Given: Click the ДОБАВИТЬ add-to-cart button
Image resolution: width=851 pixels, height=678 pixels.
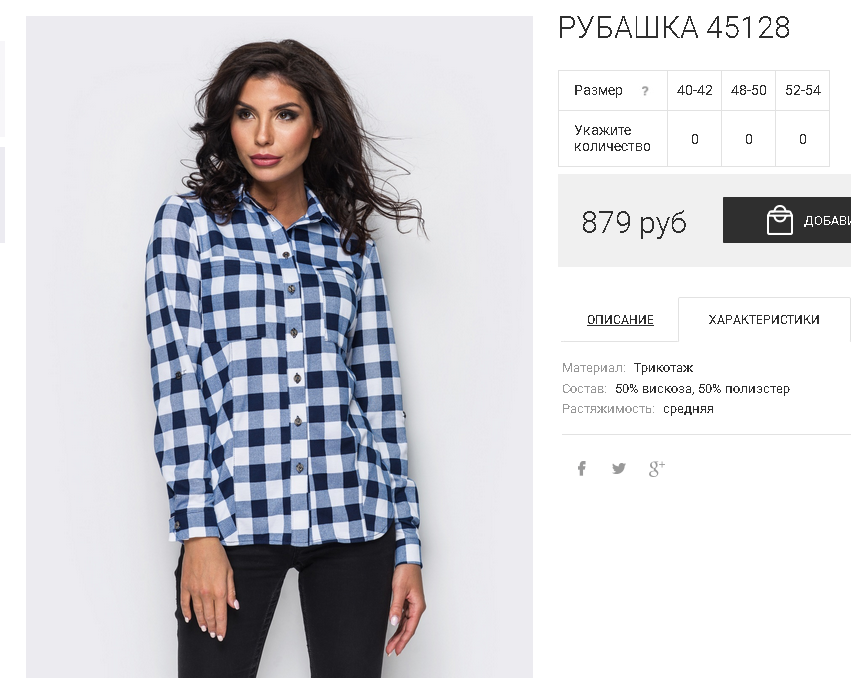Looking at the screenshot, I should (x=787, y=220).
